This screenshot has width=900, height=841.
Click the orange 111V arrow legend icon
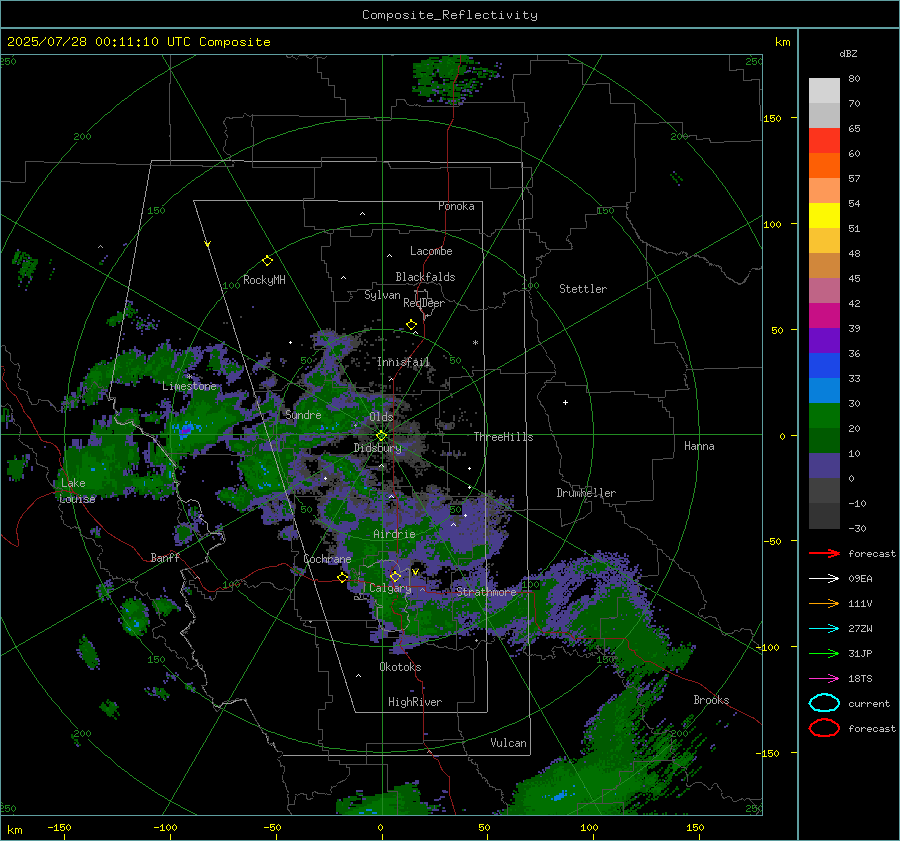[824, 603]
